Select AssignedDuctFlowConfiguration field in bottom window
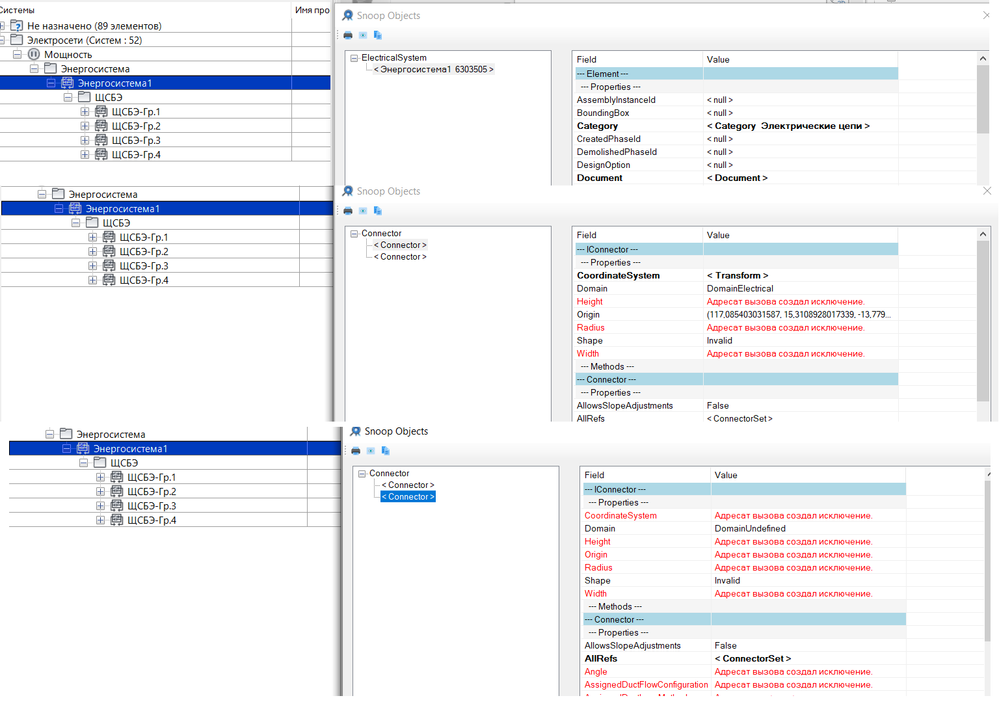This screenshot has height=717, width=999. (646, 684)
